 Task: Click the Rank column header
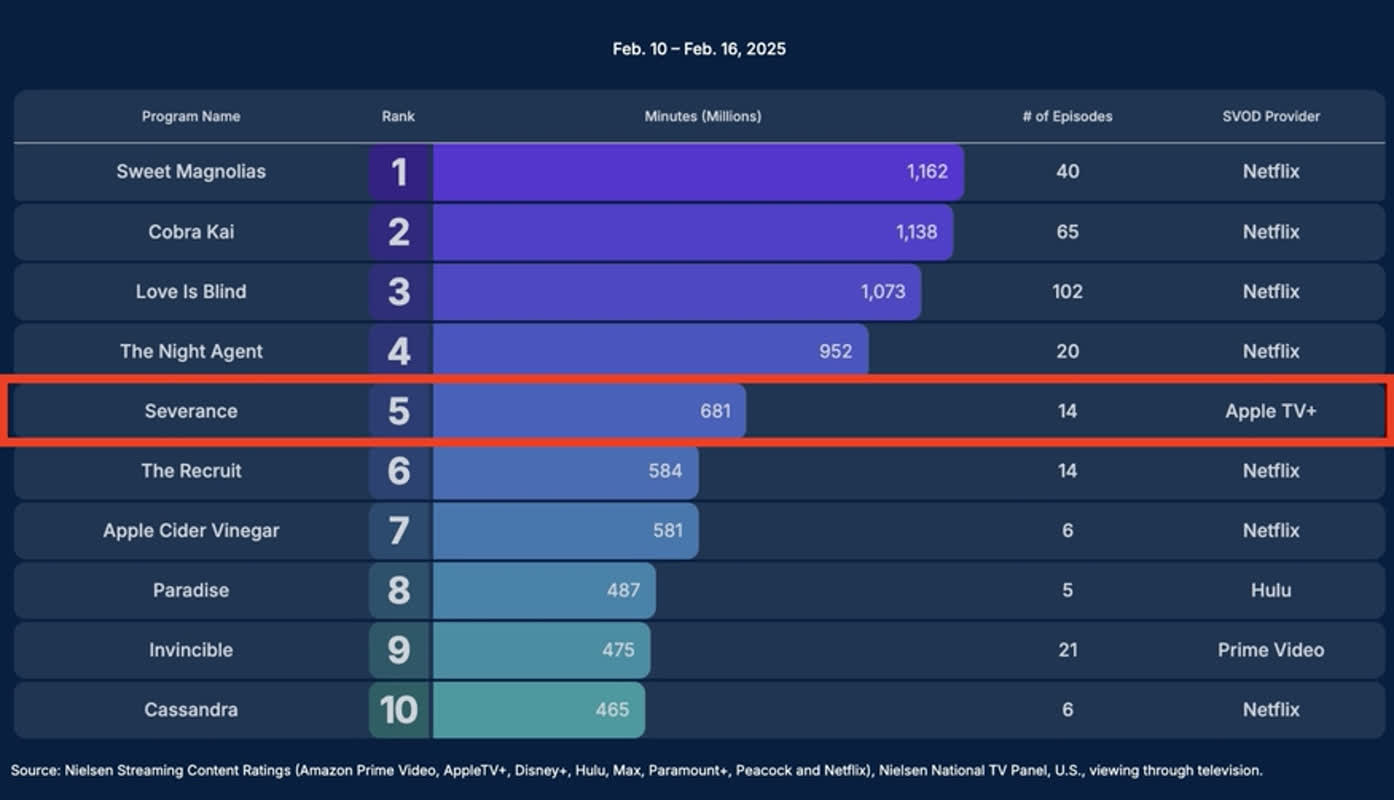[x=398, y=116]
